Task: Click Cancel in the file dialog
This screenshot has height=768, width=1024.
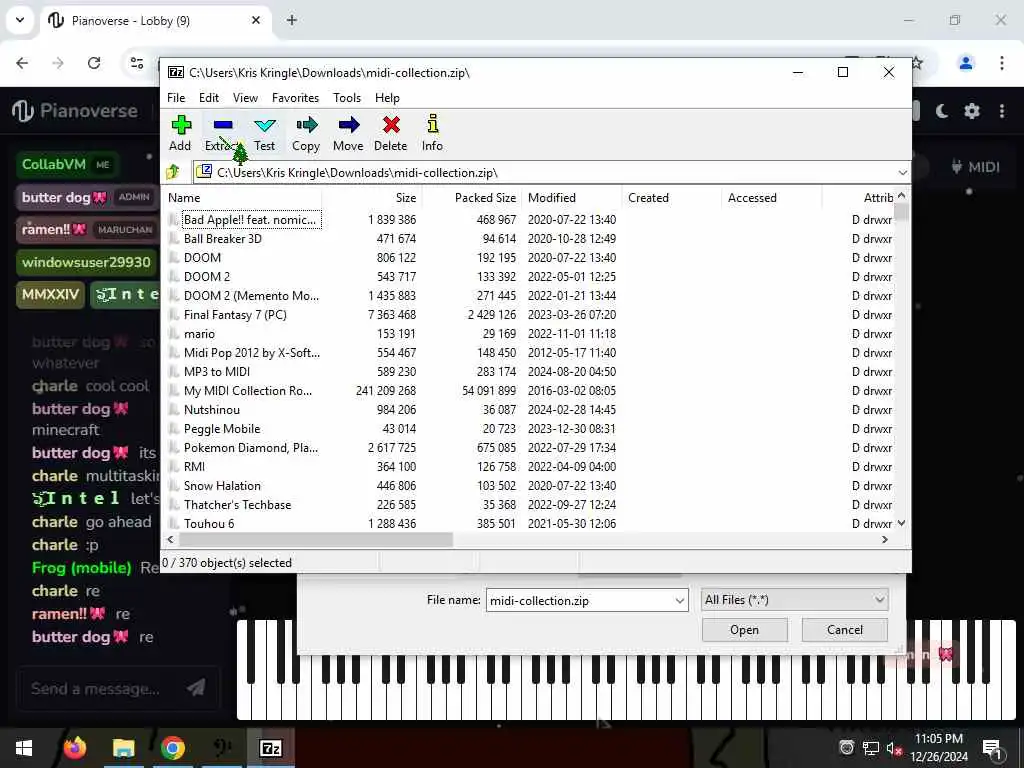Action: [x=844, y=630]
